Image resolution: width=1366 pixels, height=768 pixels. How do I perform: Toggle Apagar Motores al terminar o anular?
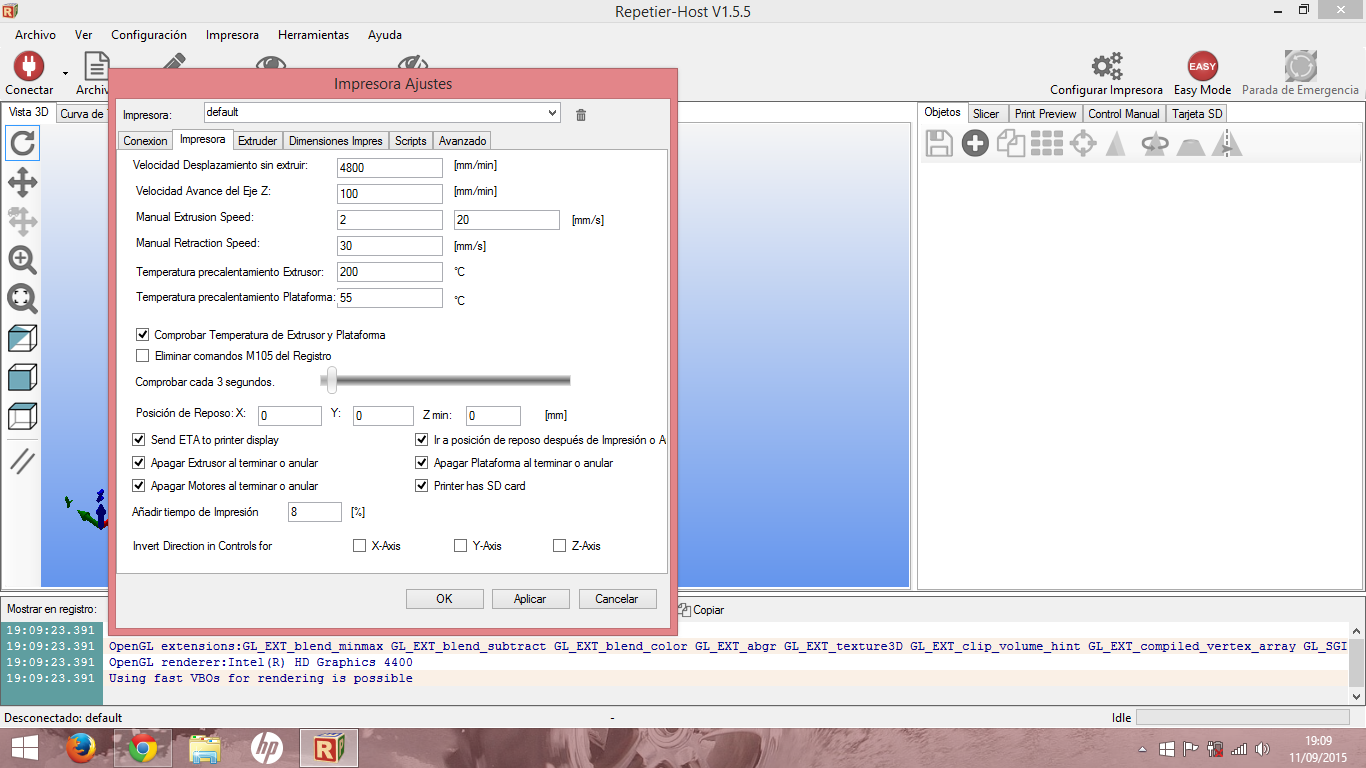pyautogui.click(x=139, y=486)
